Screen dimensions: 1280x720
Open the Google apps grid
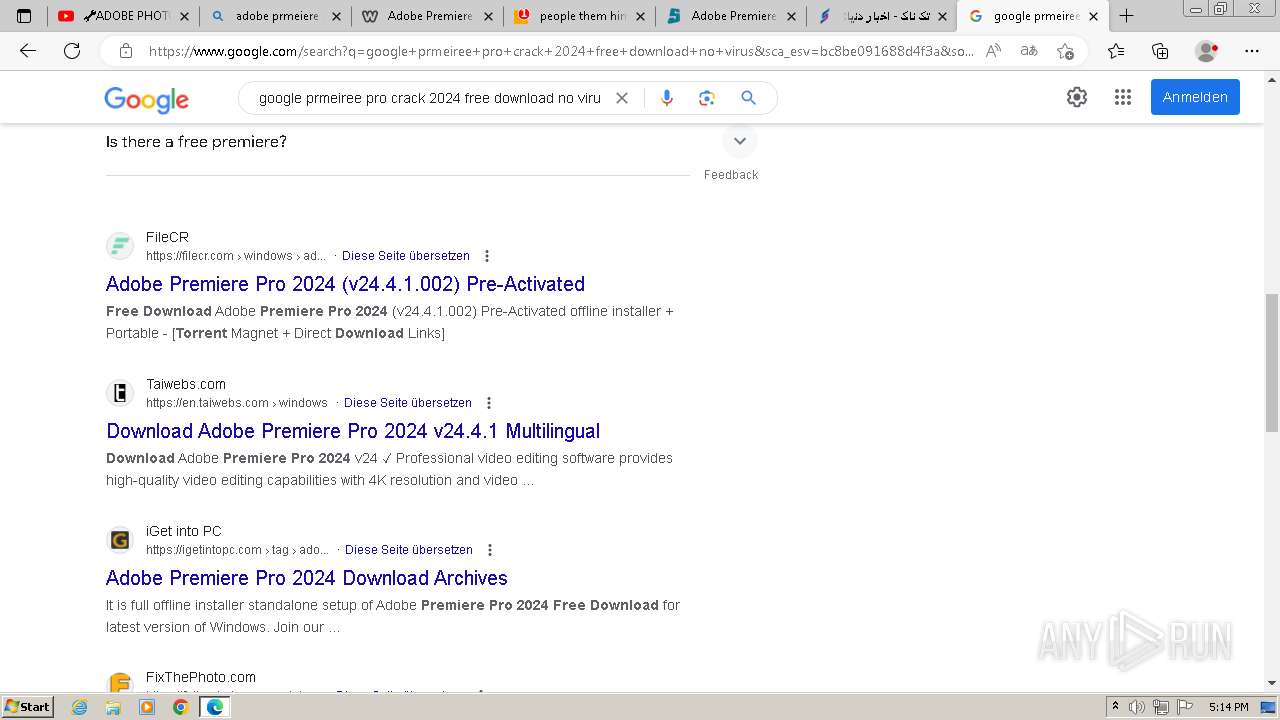pos(1123,97)
